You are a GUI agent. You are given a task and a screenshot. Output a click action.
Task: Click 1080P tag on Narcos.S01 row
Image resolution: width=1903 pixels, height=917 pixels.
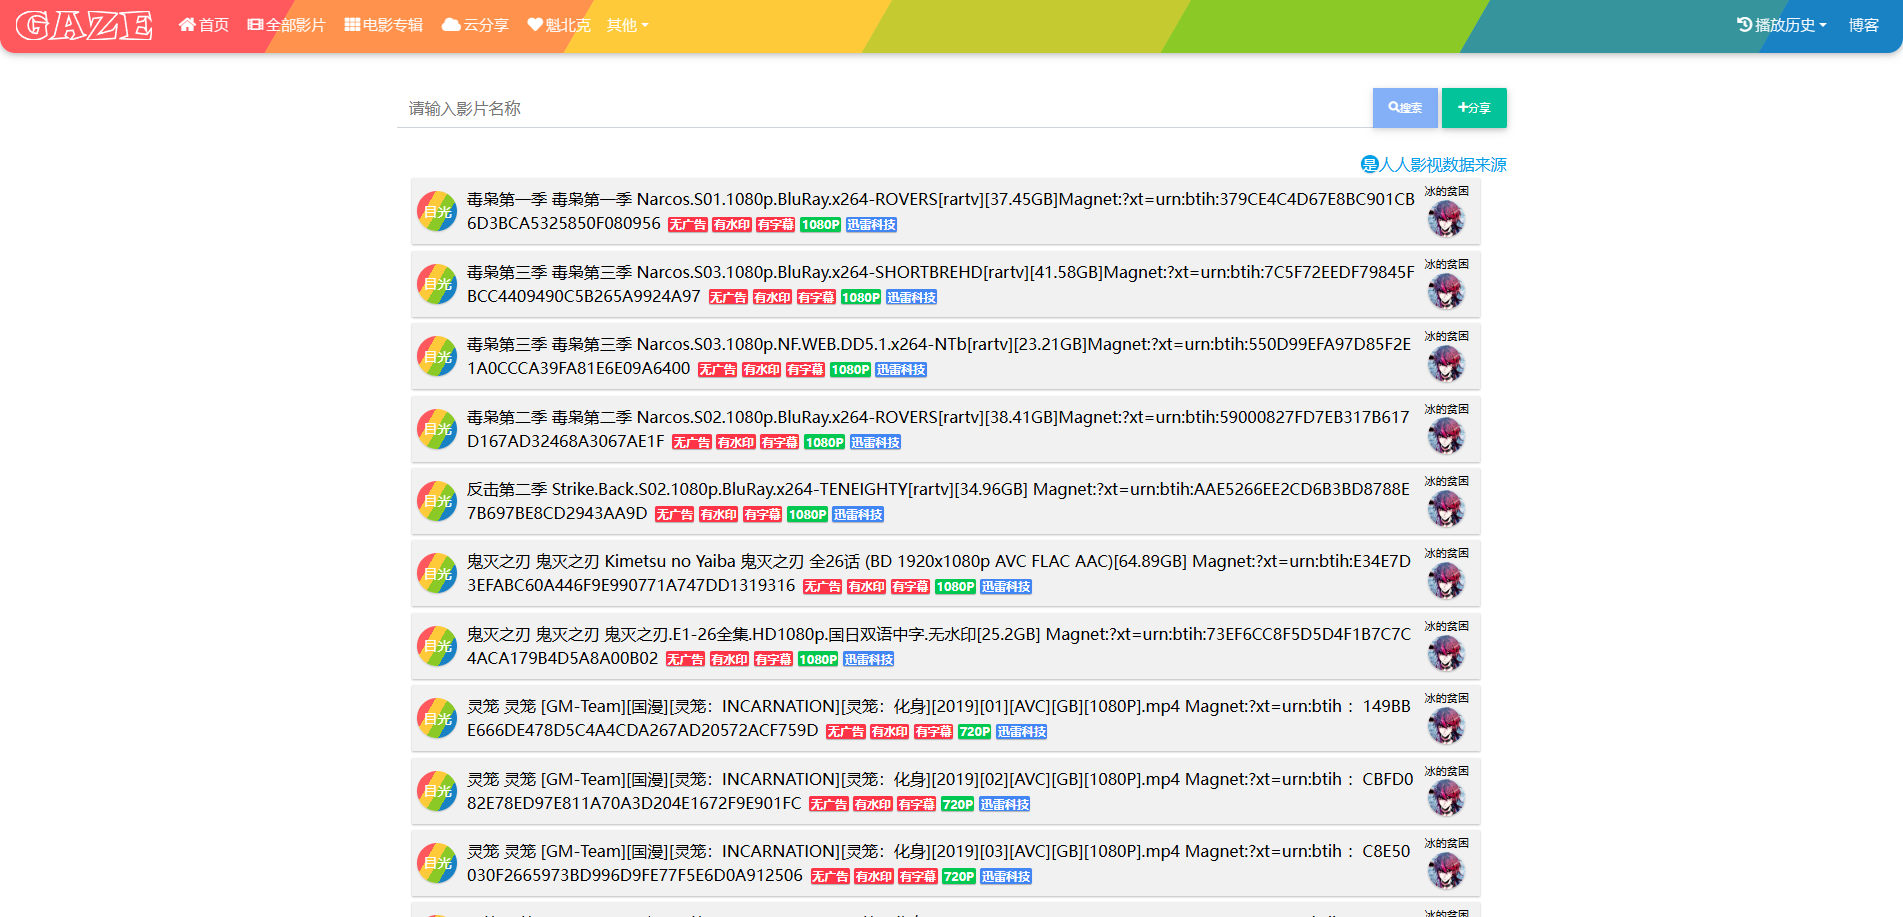[x=821, y=225]
